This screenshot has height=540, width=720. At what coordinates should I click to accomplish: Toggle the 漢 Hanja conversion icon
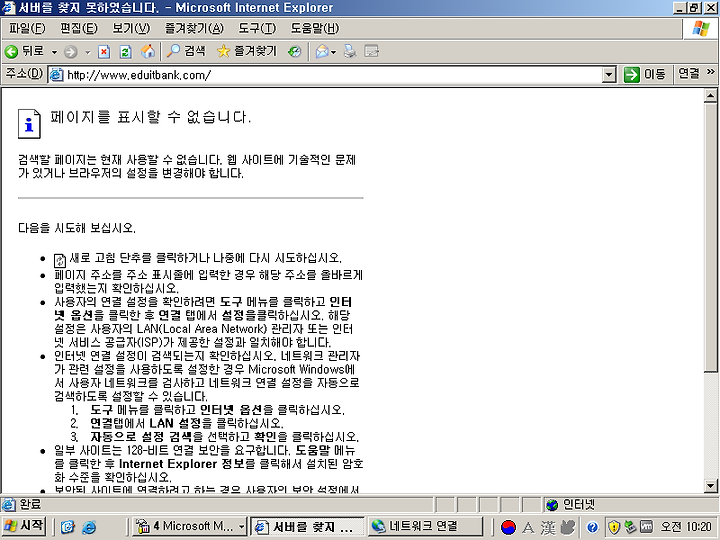(548, 527)
